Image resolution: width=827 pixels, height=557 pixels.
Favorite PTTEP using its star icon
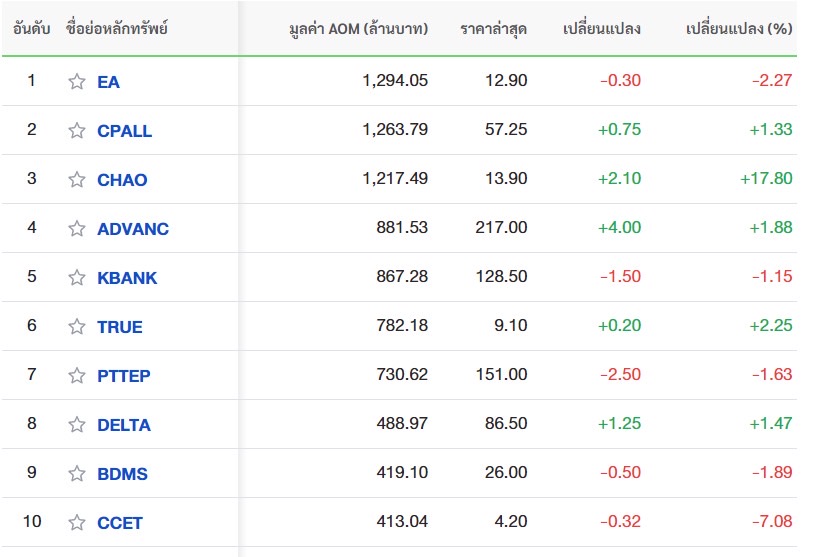click(77, 376)
